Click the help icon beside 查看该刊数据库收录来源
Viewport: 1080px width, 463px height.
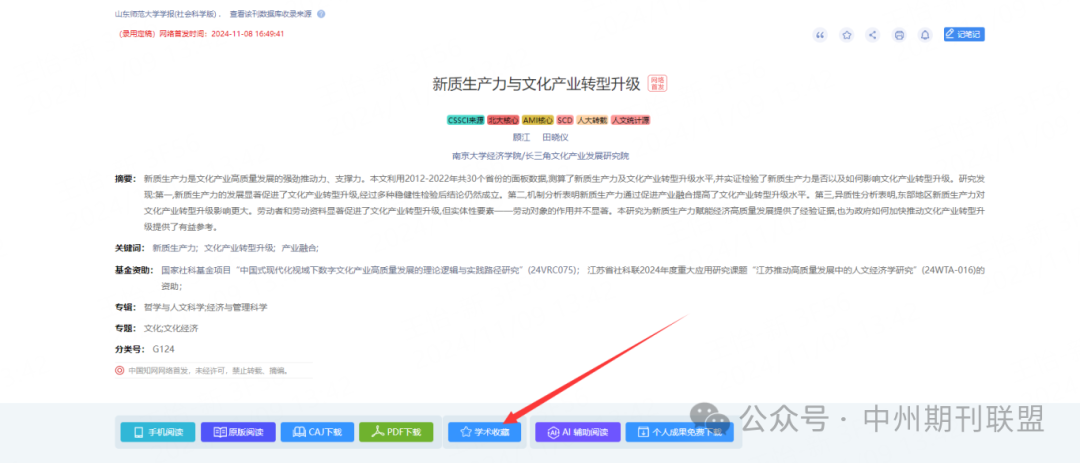tap(321, 14)
